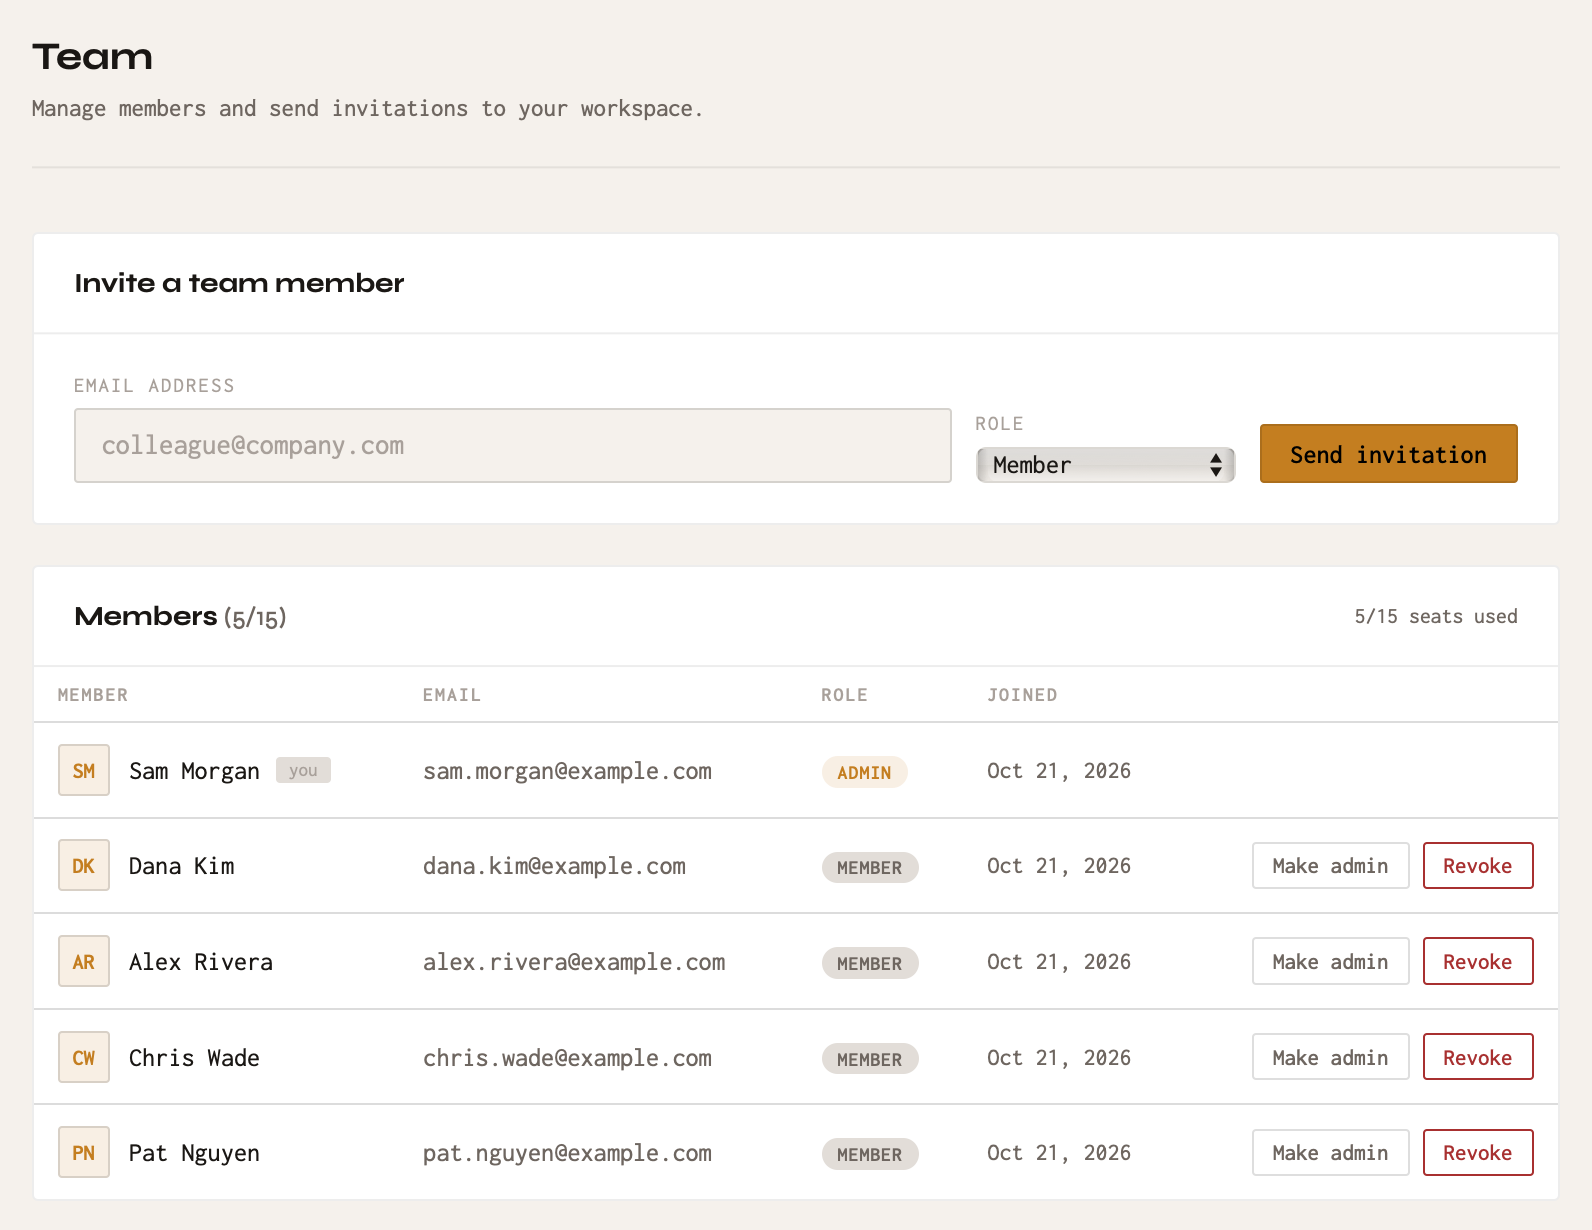Click the Members (5/15) heading
This screenshot has width=1592, height=1230.
(181, 617)
